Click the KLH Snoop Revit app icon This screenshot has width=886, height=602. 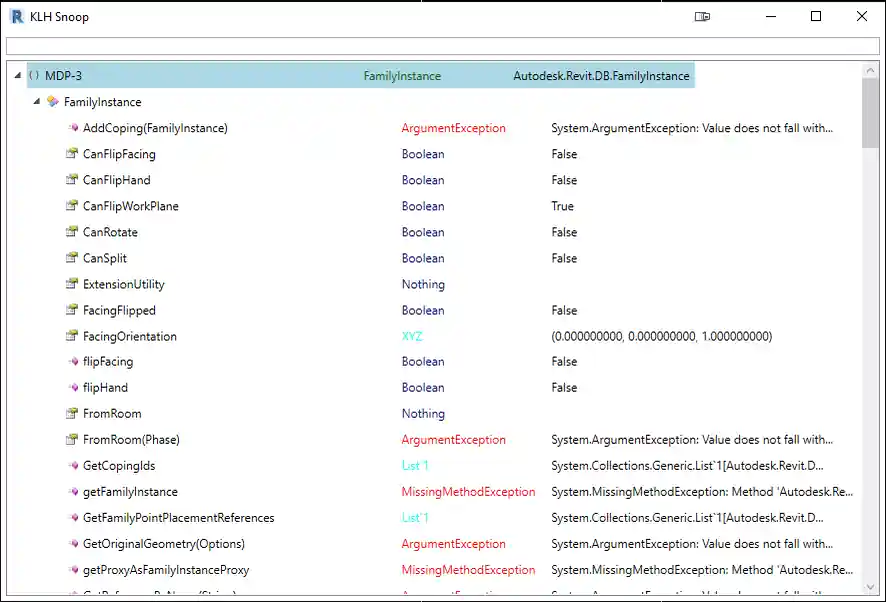[x=16, y=17]
